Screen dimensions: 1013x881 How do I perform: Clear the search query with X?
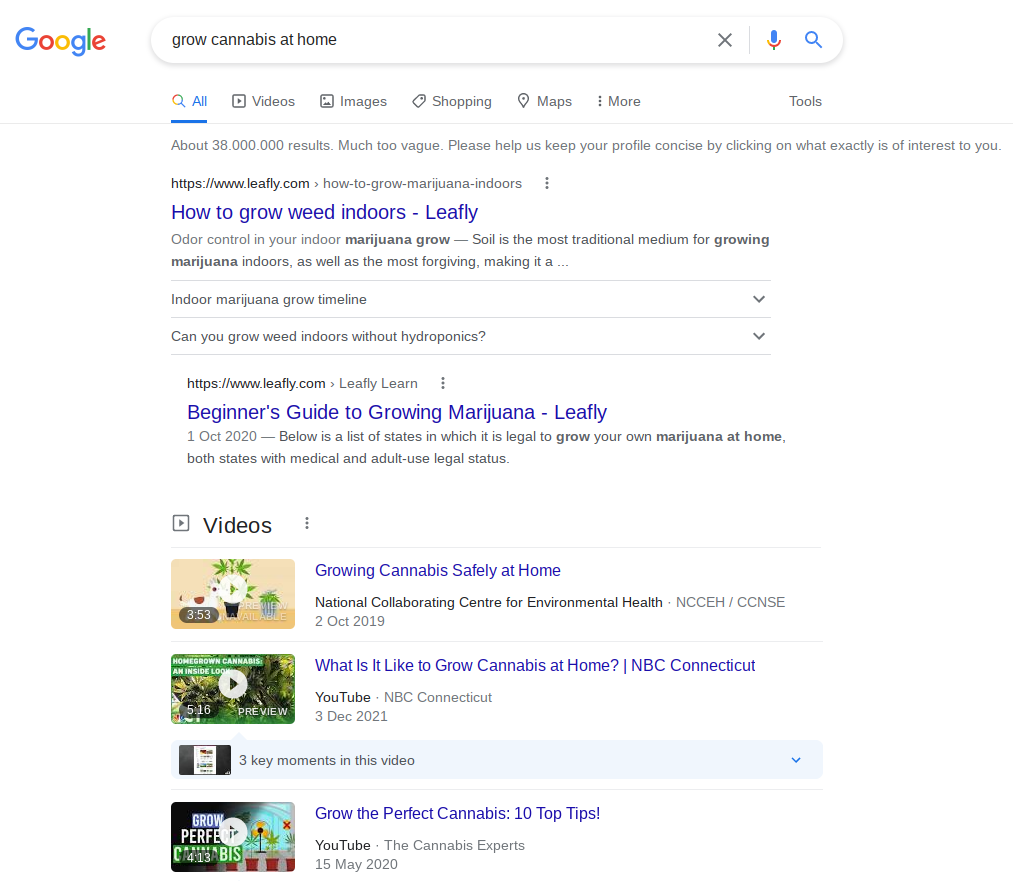coord(725,40)
